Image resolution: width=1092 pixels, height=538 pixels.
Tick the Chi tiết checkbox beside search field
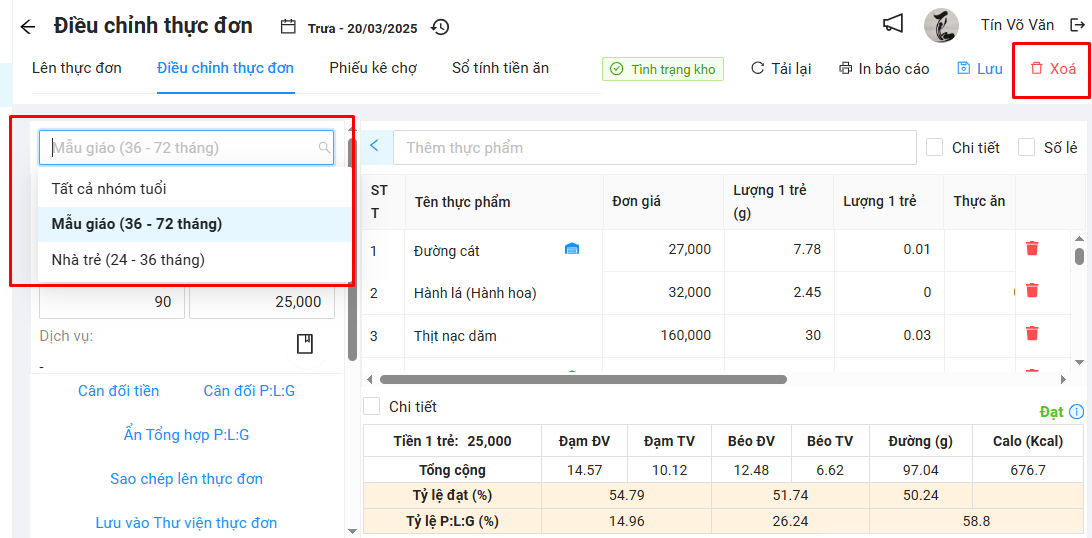click(x=935, y=147)
